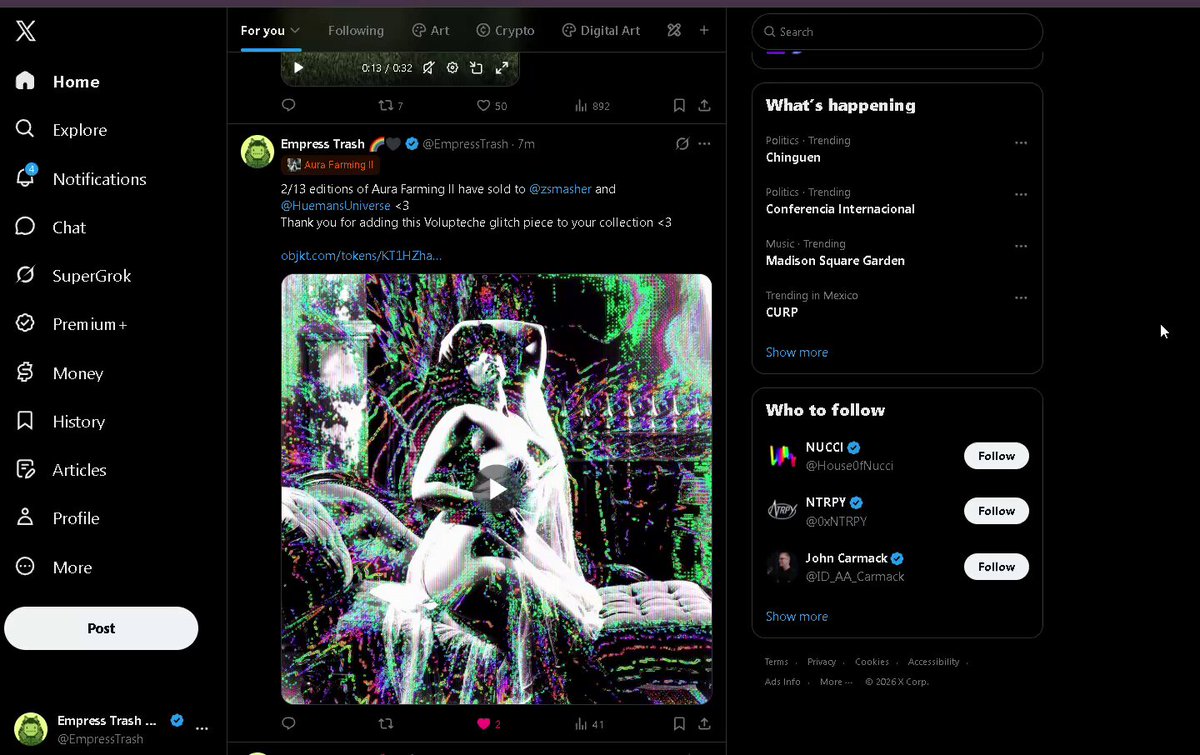This screenshot has height=755, width=1200.
Task: Click the Search input field
Action: (897, 32)
